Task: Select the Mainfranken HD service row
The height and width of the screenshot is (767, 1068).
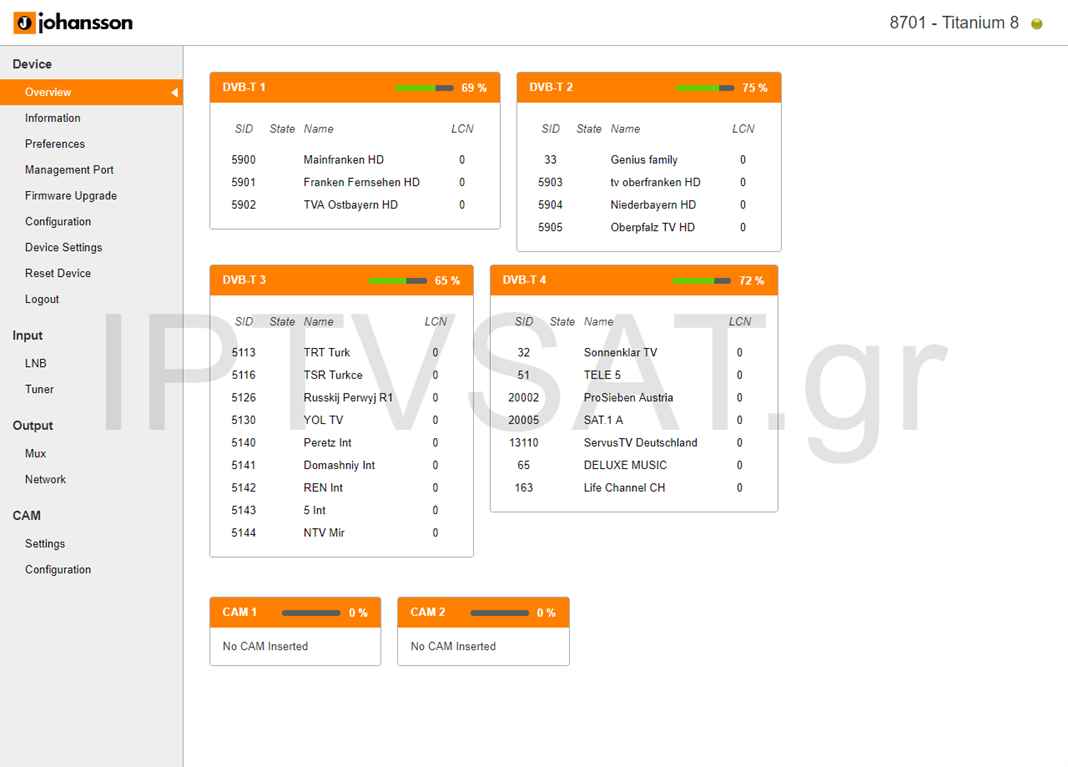Action: click(344, 160)
